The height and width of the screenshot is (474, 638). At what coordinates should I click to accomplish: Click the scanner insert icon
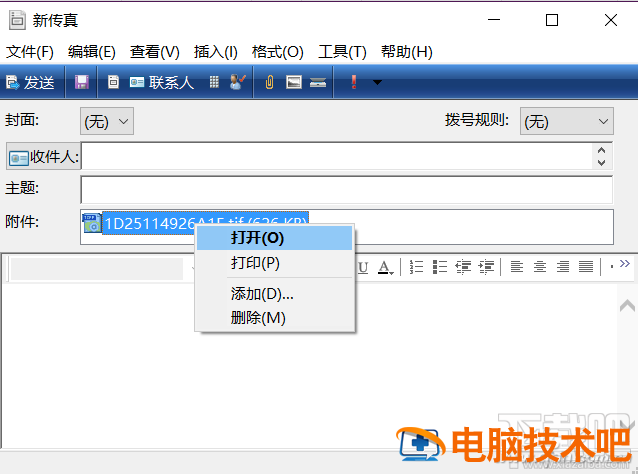318,83
